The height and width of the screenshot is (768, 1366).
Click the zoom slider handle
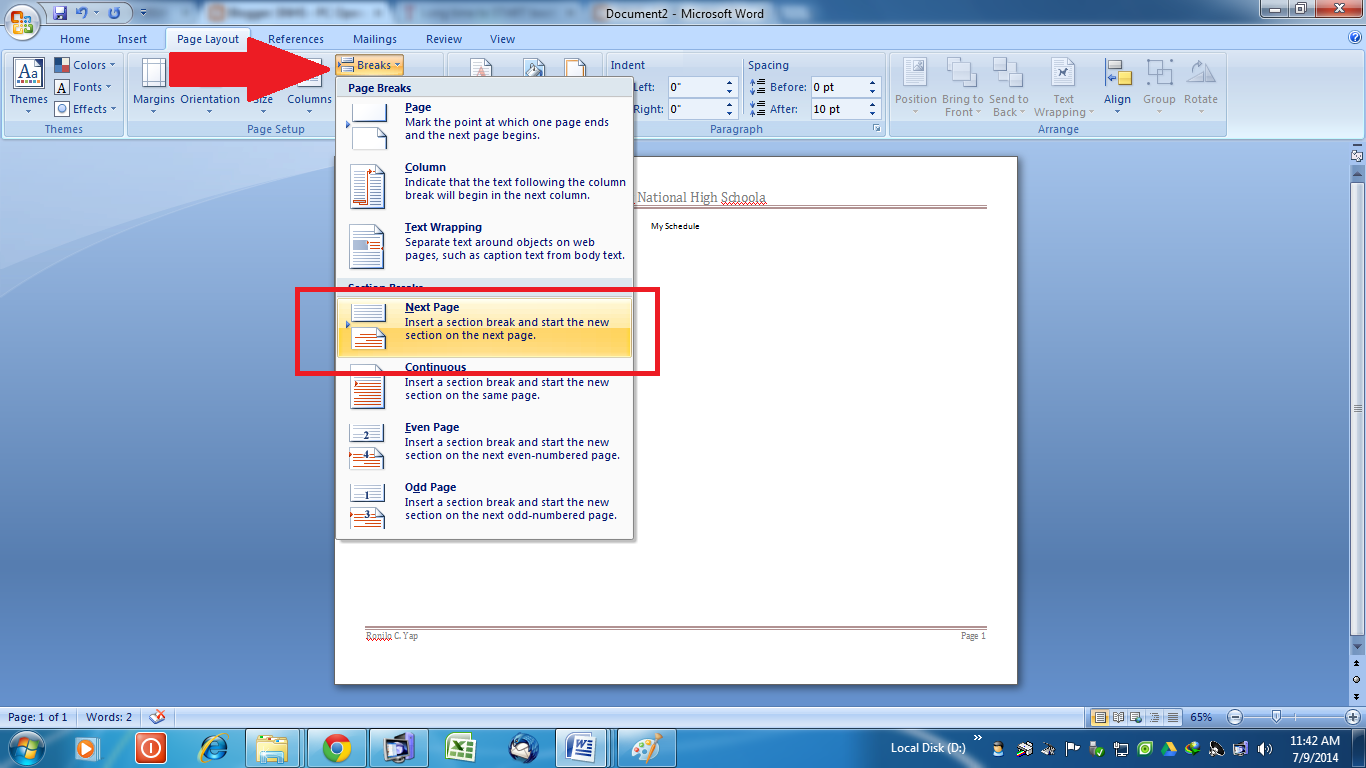point(1276,717)
